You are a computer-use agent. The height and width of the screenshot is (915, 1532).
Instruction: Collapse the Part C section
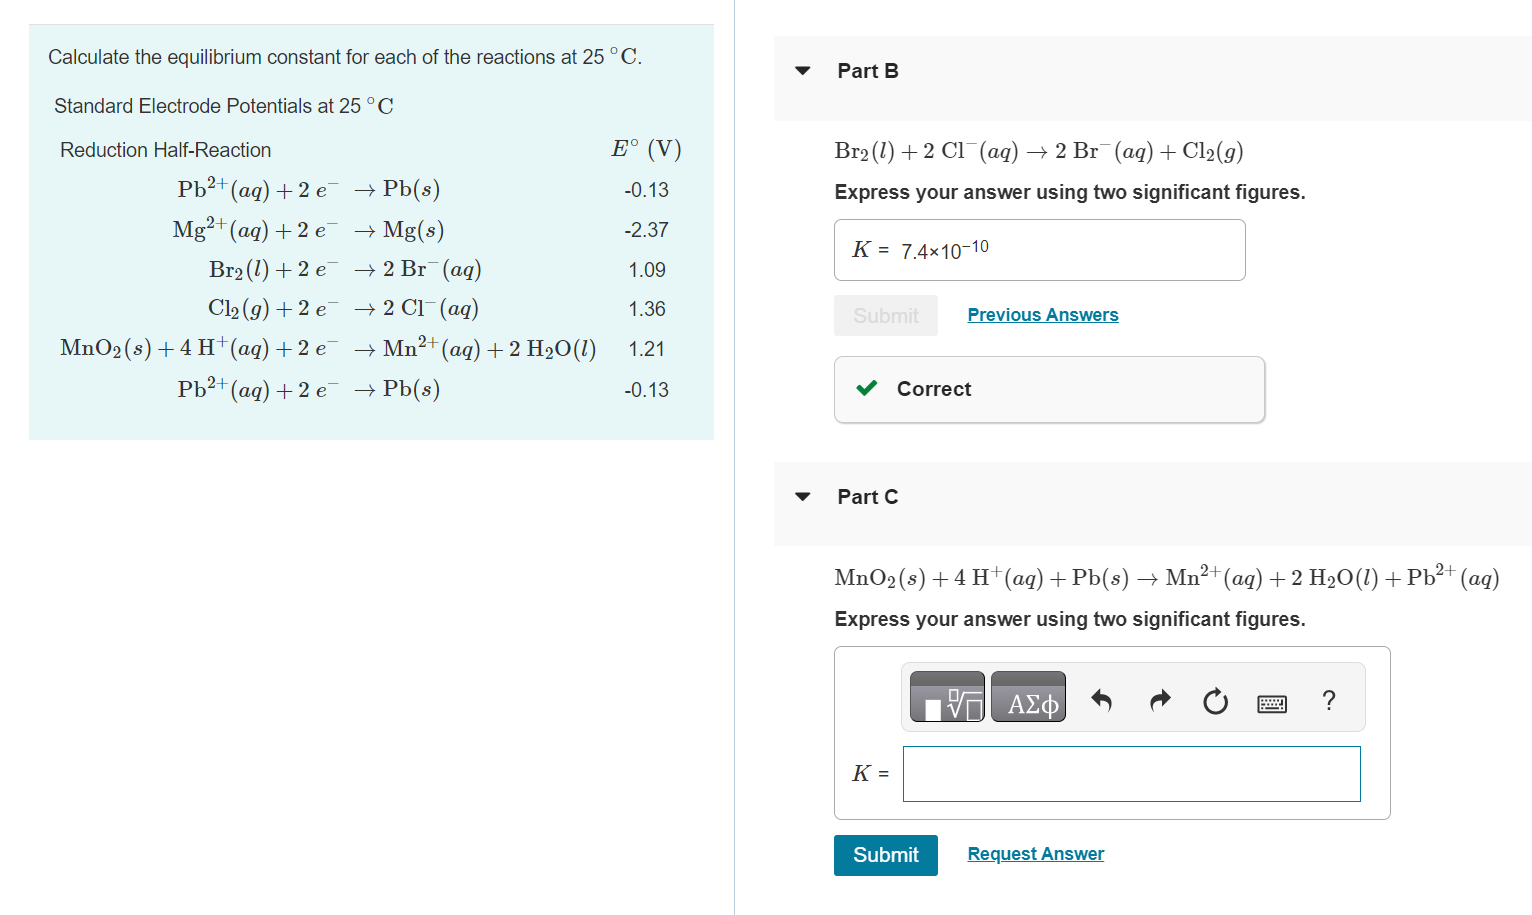coord(802,496)
